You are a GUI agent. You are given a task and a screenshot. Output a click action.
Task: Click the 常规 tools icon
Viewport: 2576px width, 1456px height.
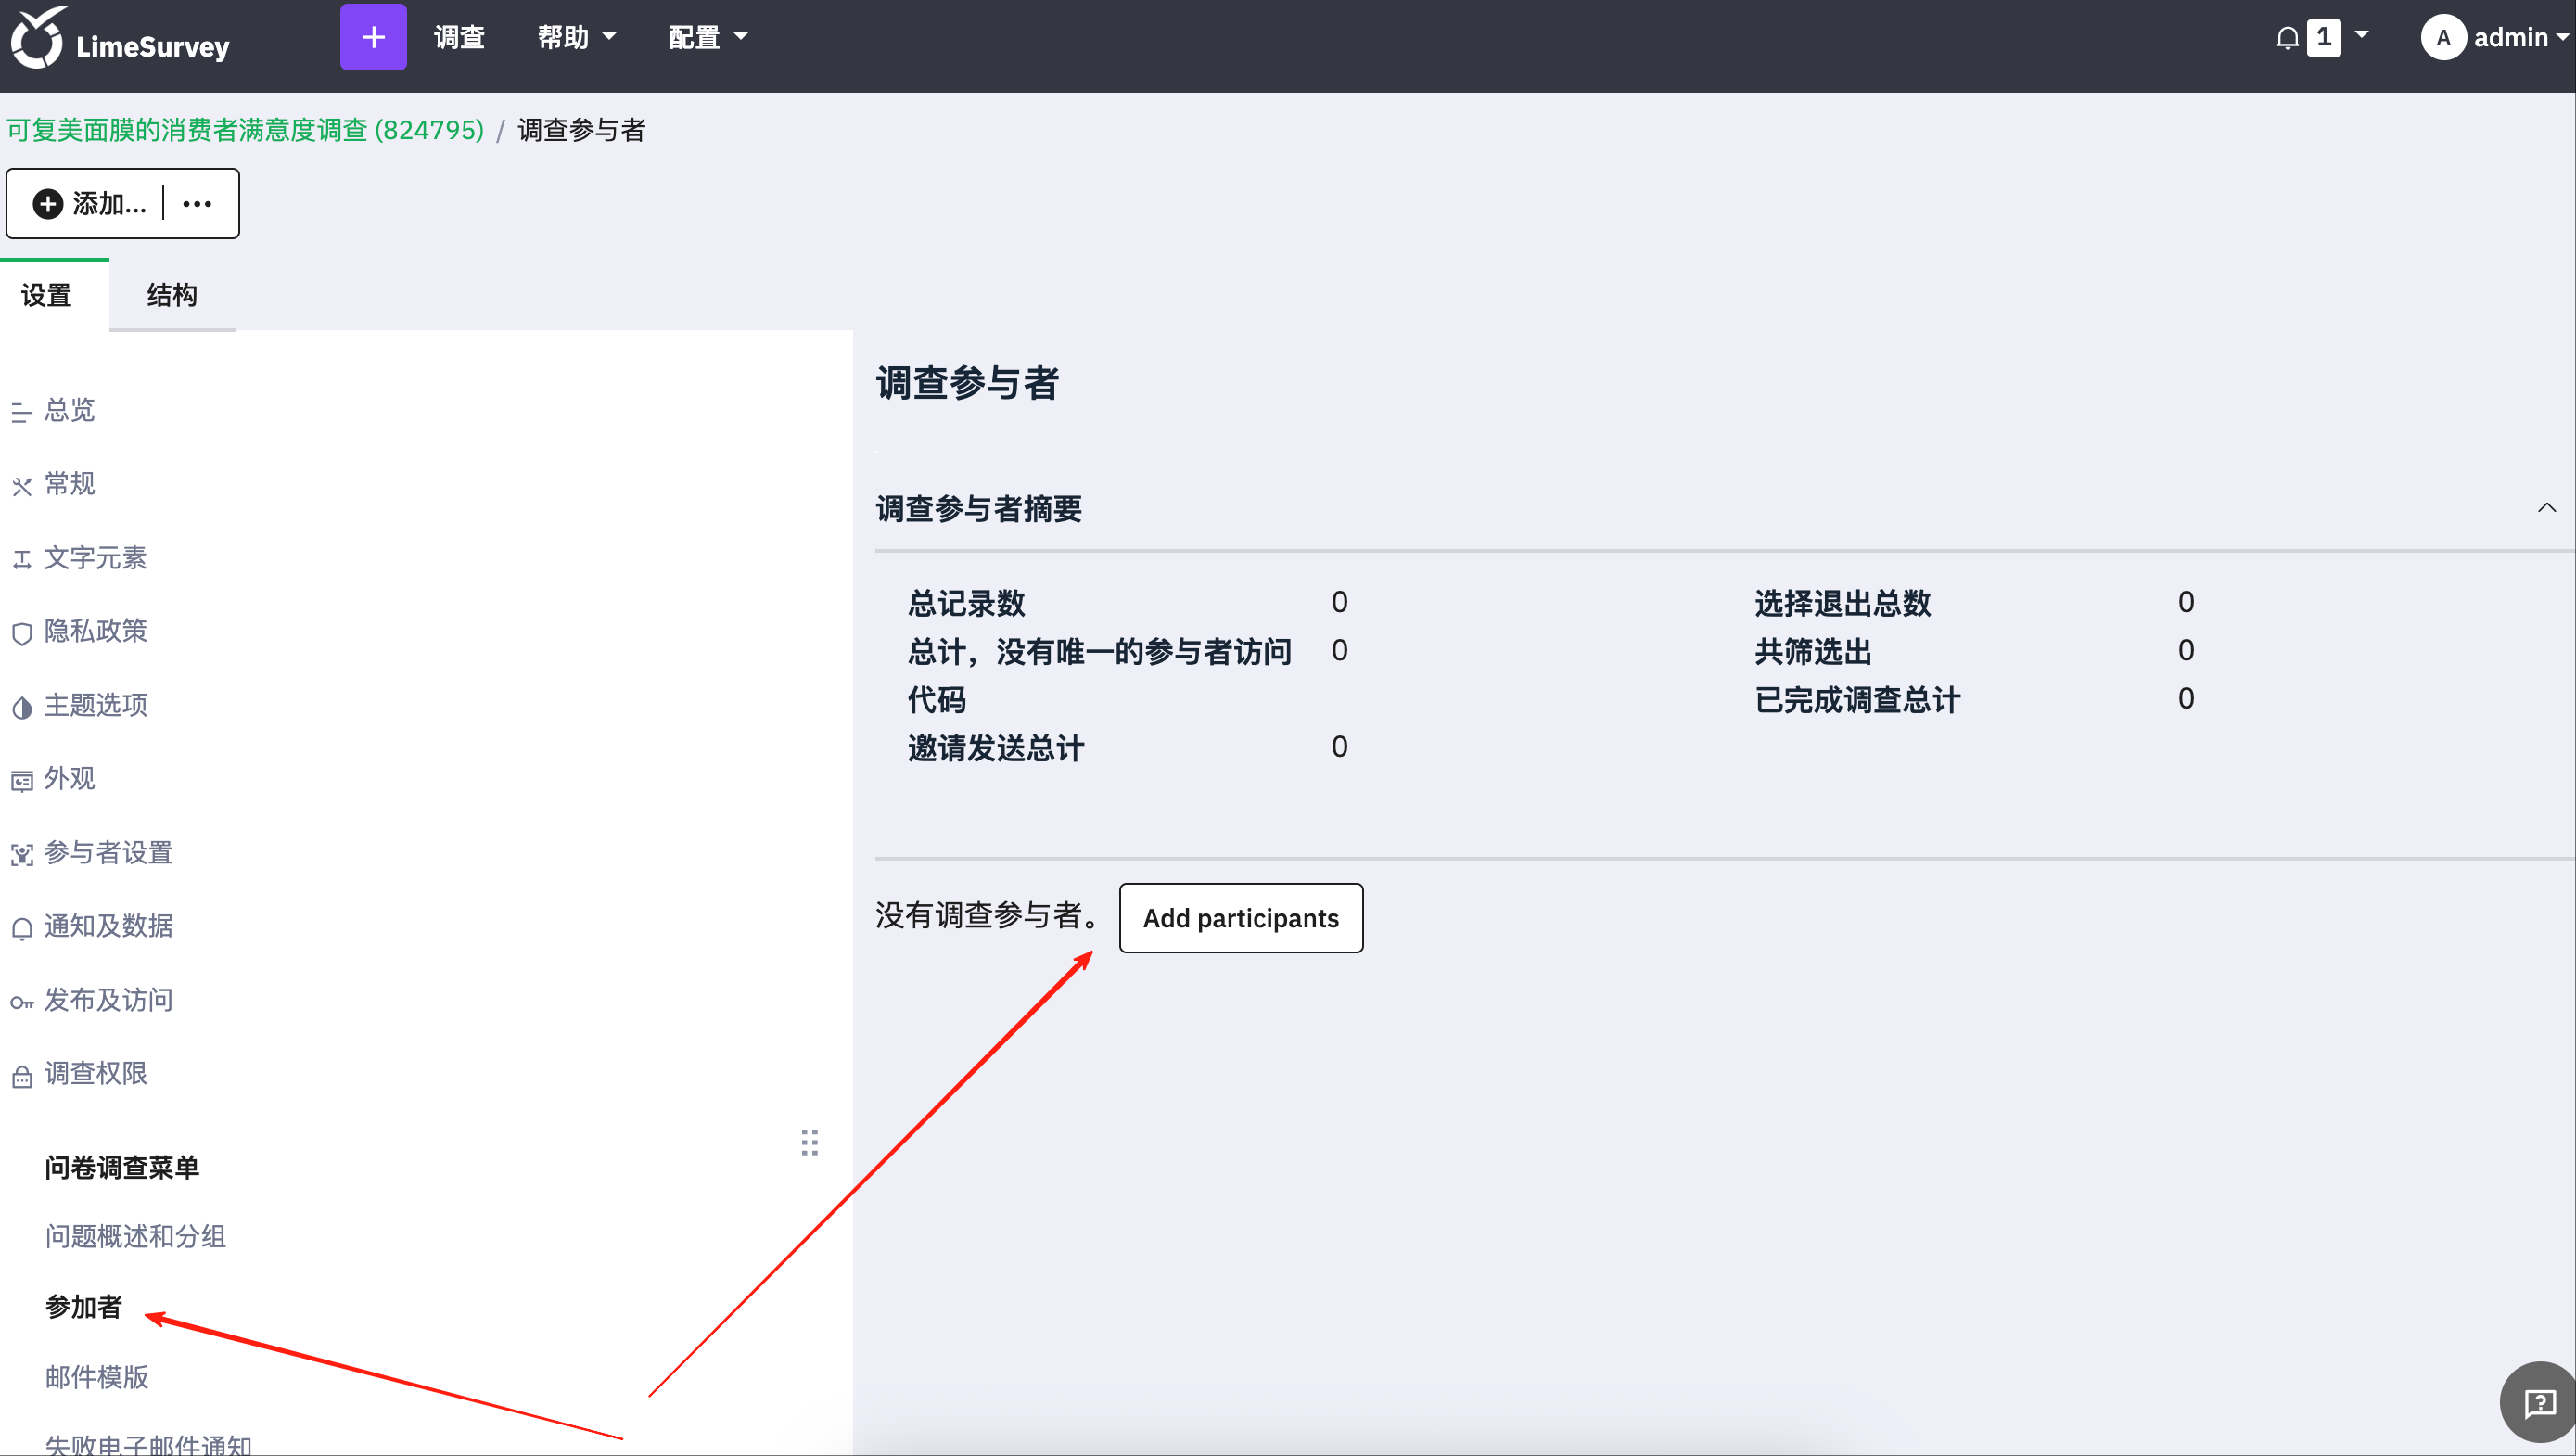[21, 487]
